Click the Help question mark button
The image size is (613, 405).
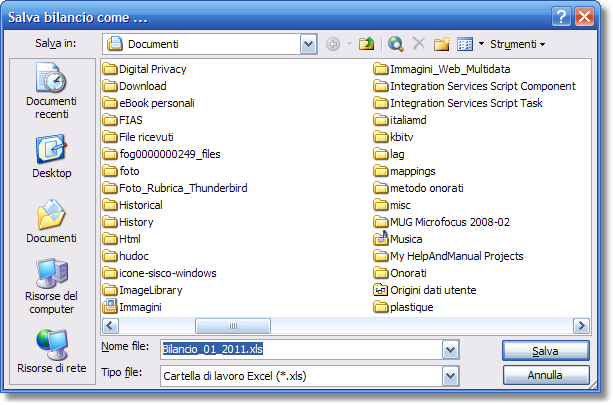[x=561, y=17]
